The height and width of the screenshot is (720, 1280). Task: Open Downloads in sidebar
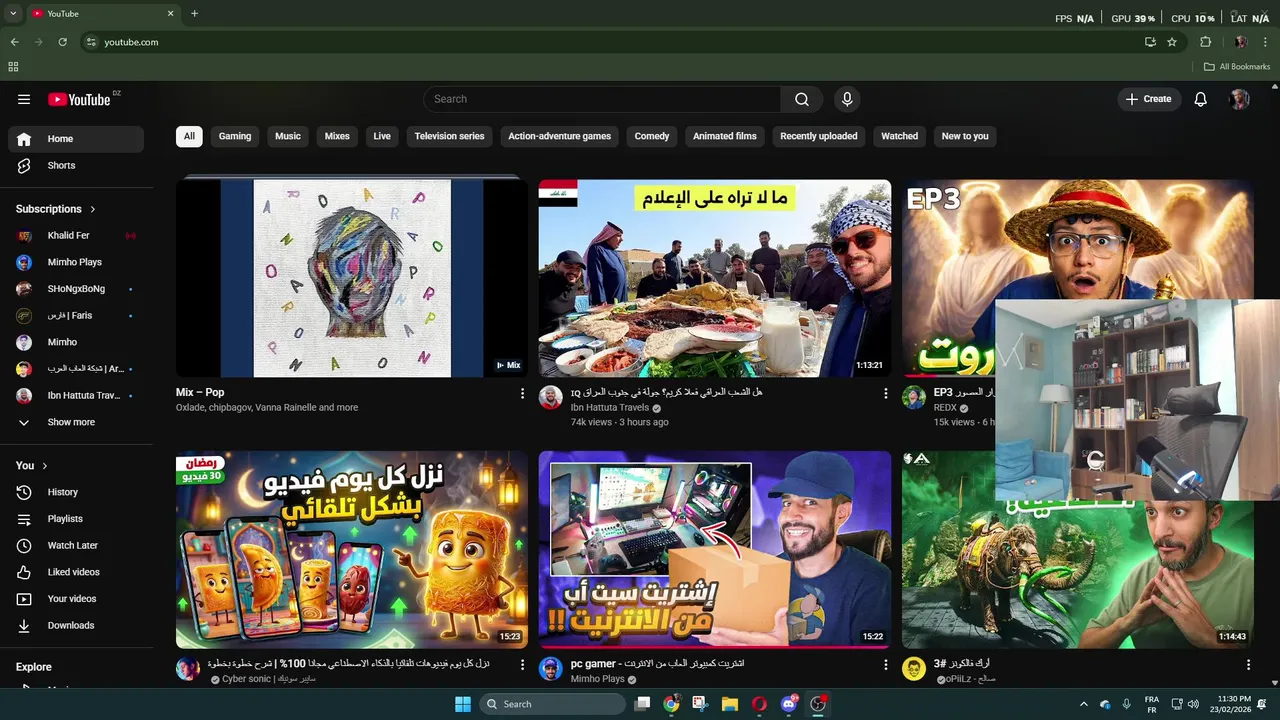76,625
